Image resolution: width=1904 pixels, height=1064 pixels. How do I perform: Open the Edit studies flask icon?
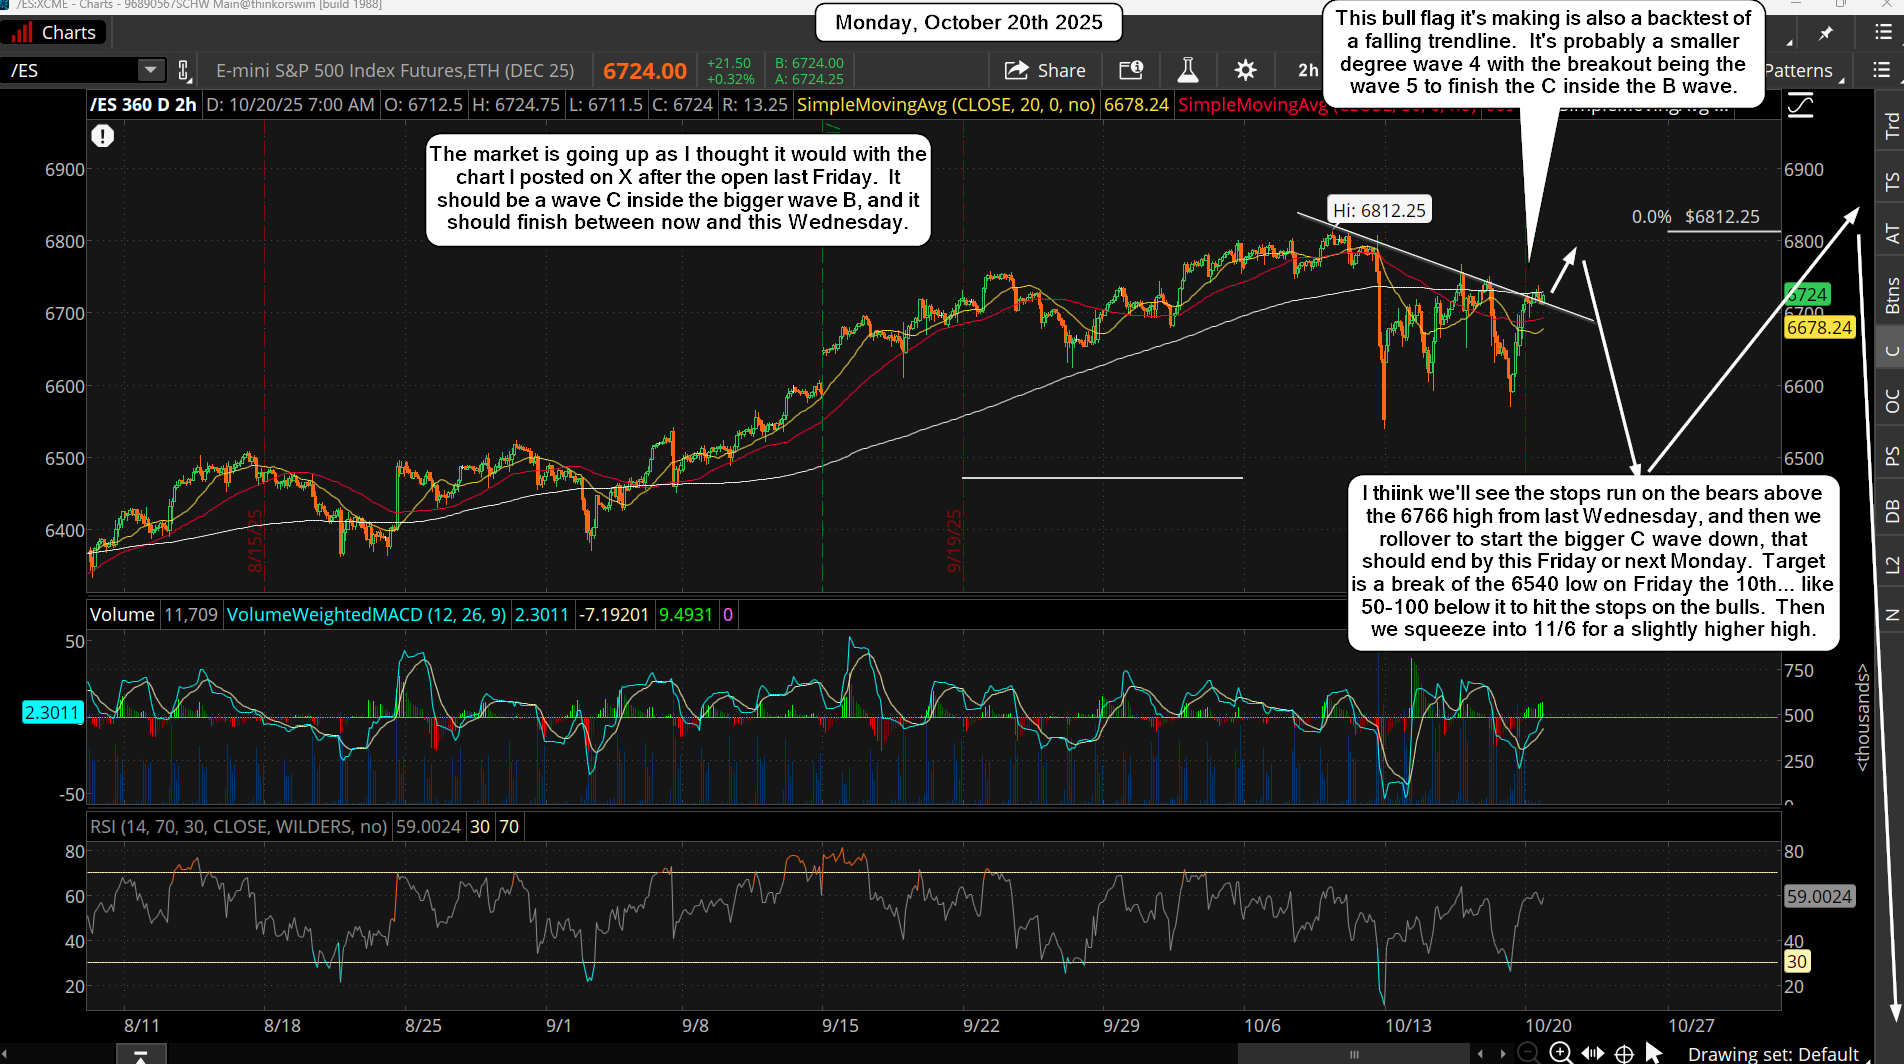pyautogui.click(x=1187, y=70)
